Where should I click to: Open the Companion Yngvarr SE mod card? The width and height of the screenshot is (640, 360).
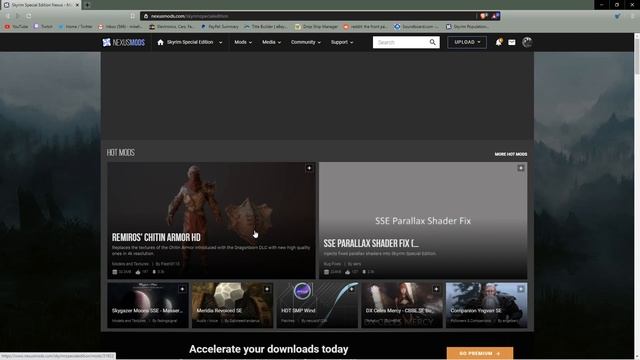tap(487, 305)
